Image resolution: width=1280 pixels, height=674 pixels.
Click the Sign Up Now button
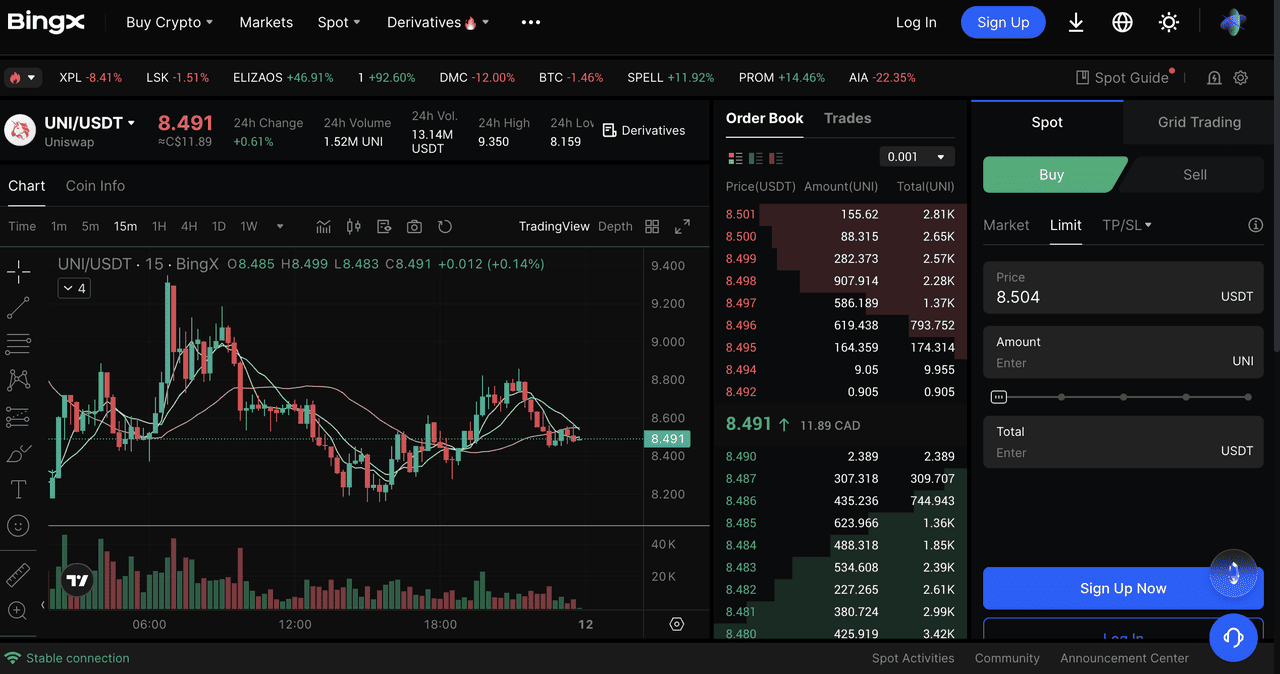[1122, 588]
